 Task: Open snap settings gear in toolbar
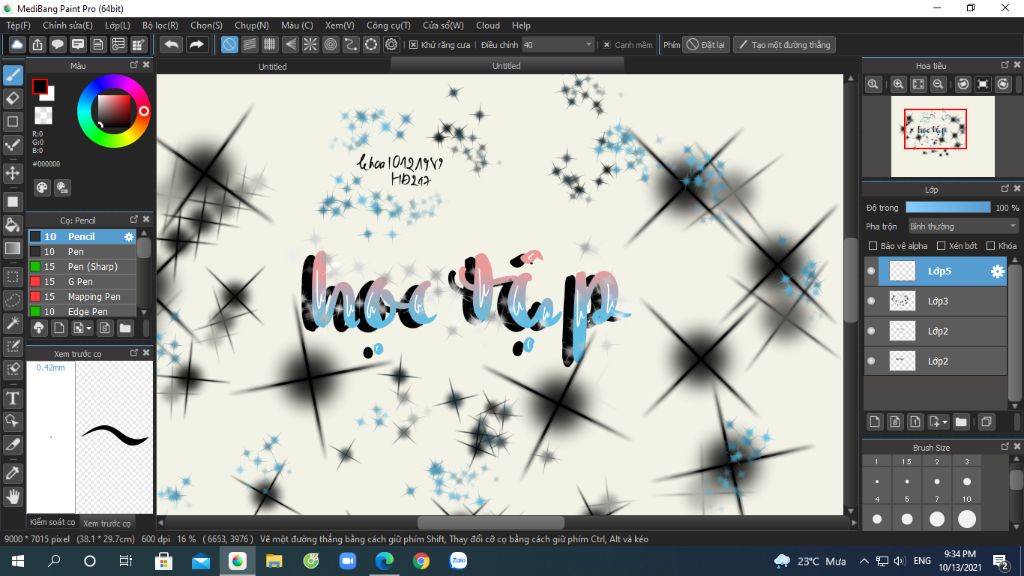click(391, 44)
